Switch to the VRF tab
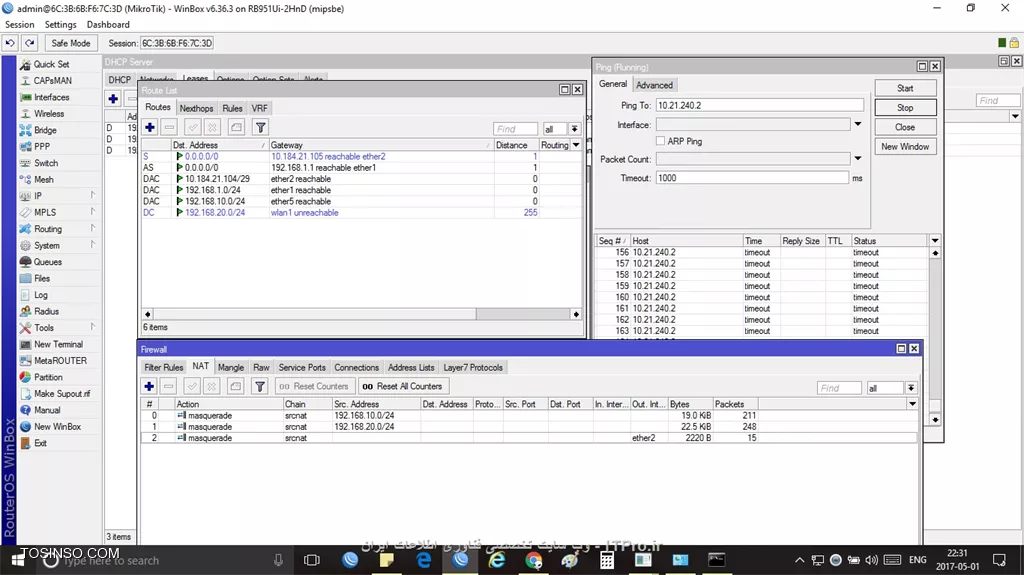Viewport: 1024px width, 575px height. [259, 108]
